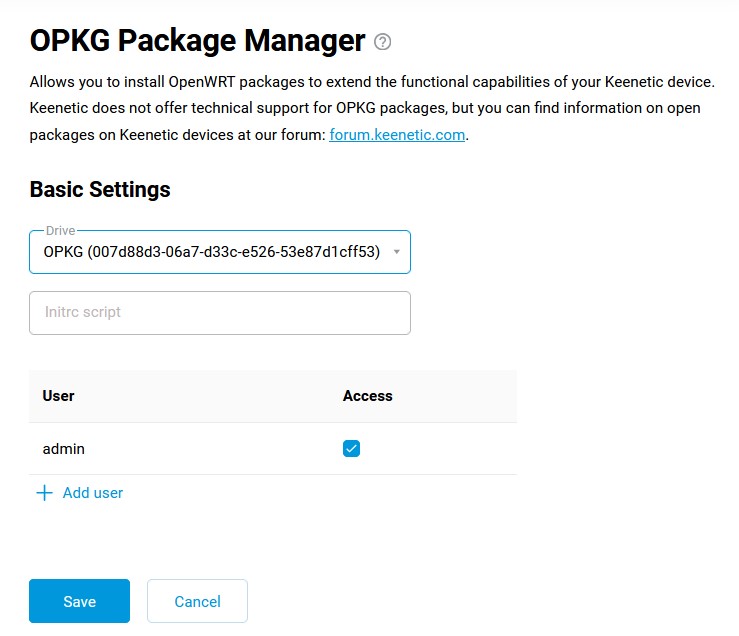Select the admin user row

click(273, 449)
